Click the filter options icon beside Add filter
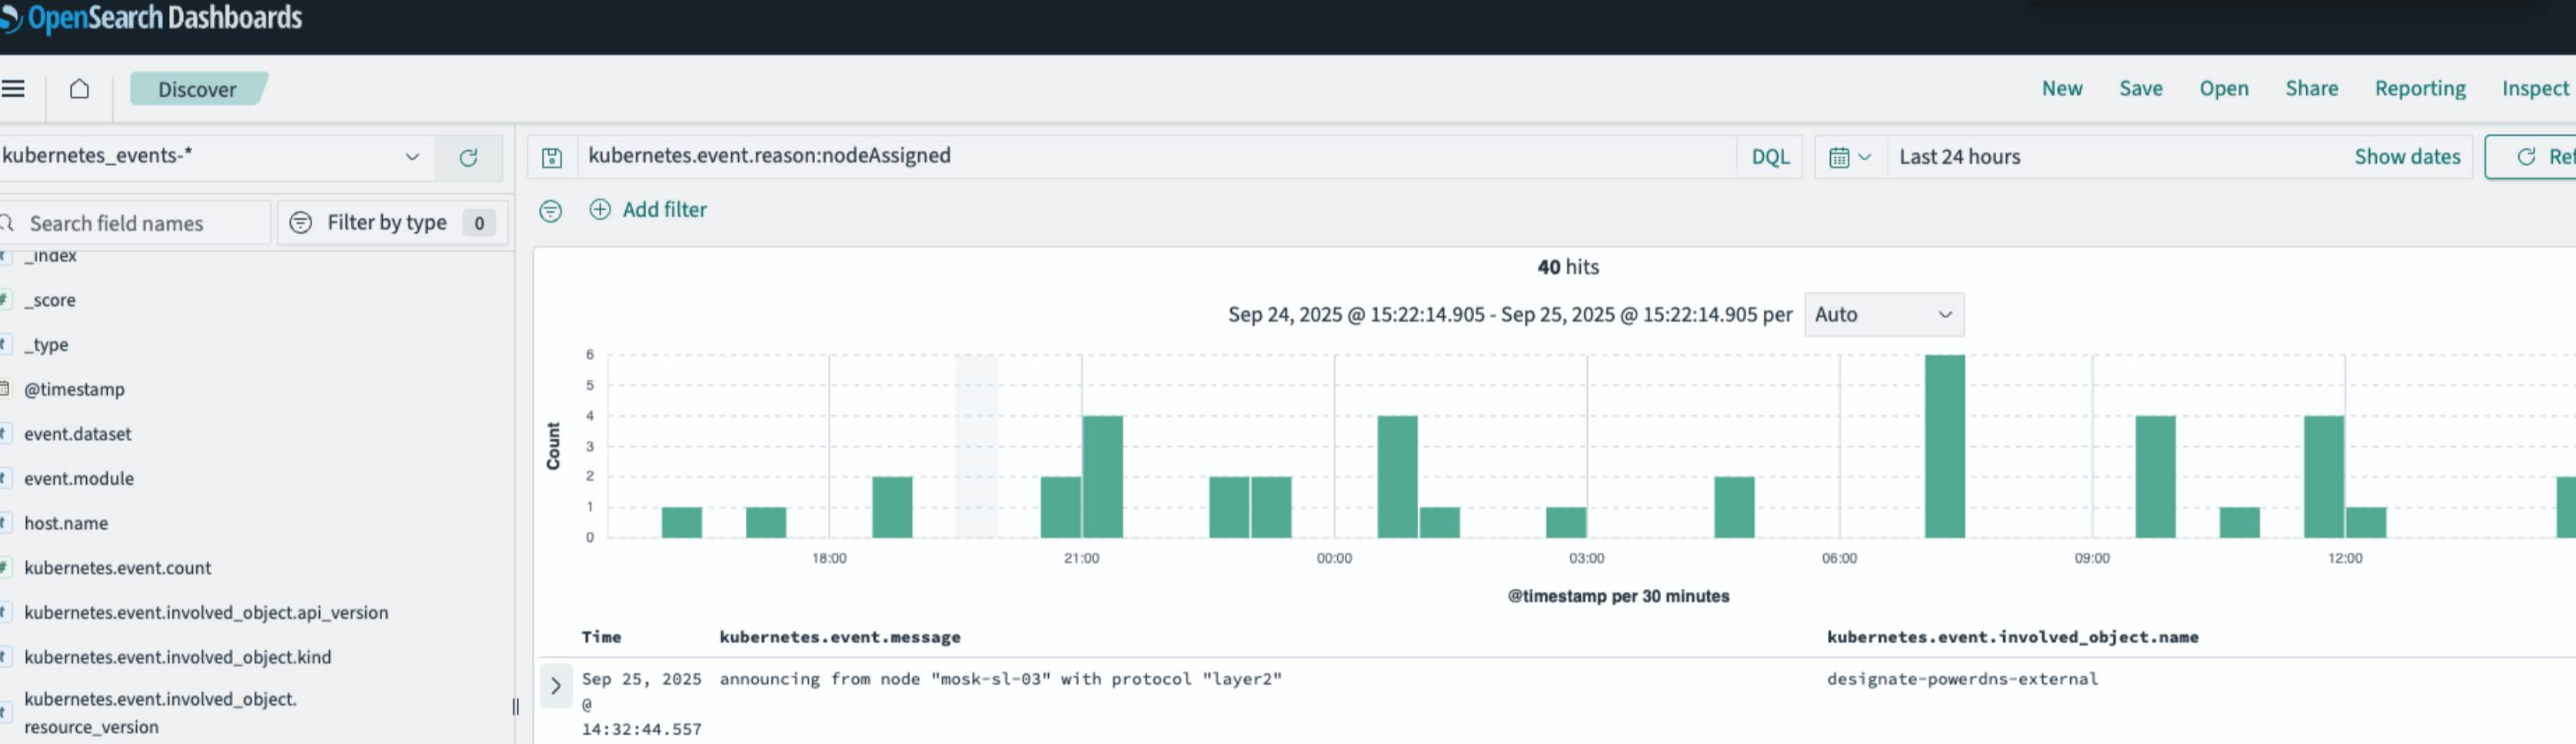The width and height of the screenshot is (2576, 744). 550,211
